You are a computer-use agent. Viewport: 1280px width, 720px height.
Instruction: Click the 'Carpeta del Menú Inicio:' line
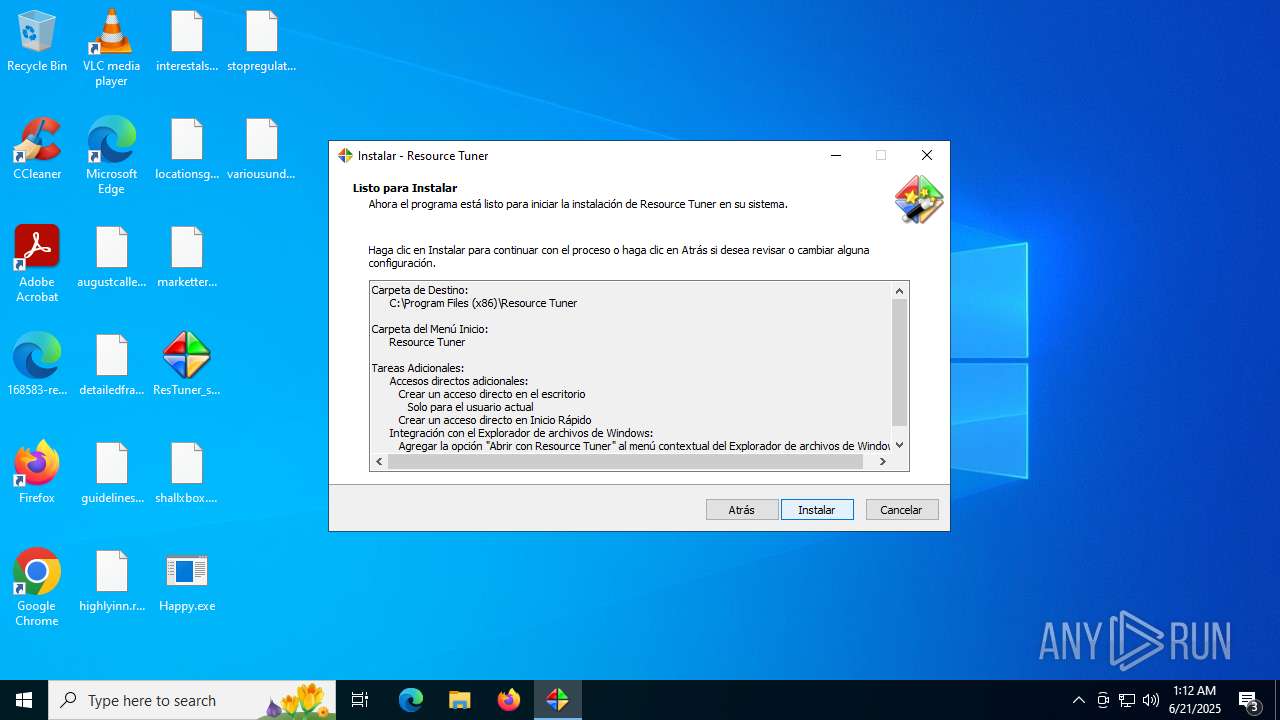[430, 329]
